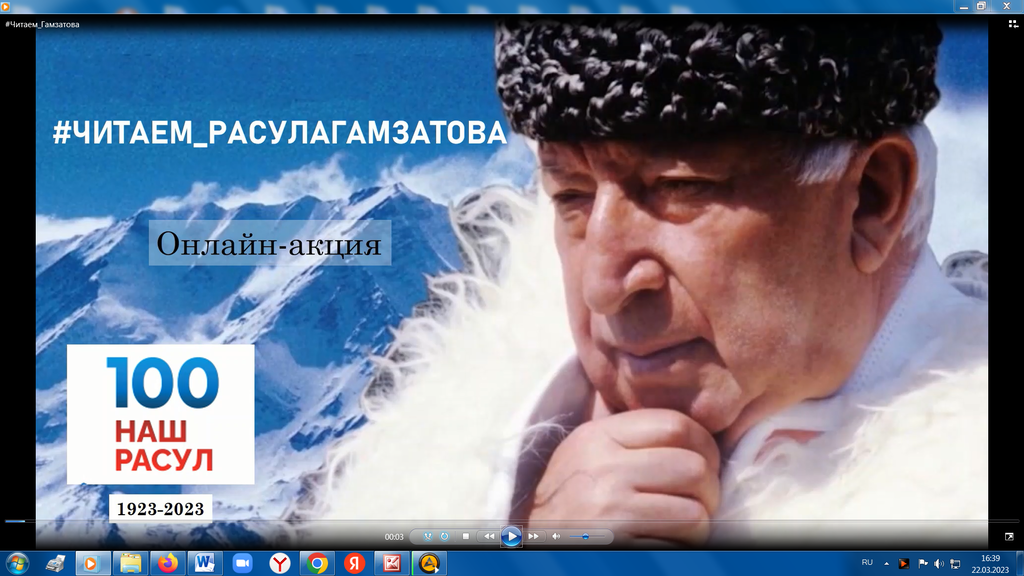This screenshot has height=576, width=1024.
Task: Open Yandex Browser from the taskbar
Action: coord(280,563)
